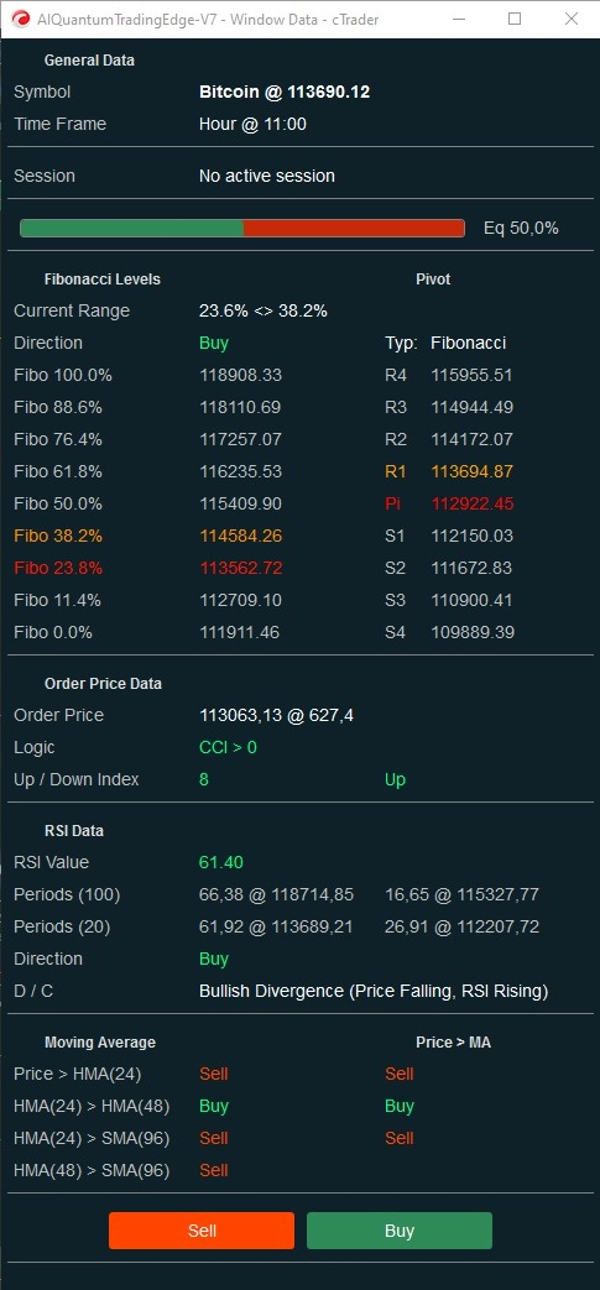Screen dimensions: 600x1290
Task: Click the RSI Value 61.40
Action: click(x=221, y=862)
